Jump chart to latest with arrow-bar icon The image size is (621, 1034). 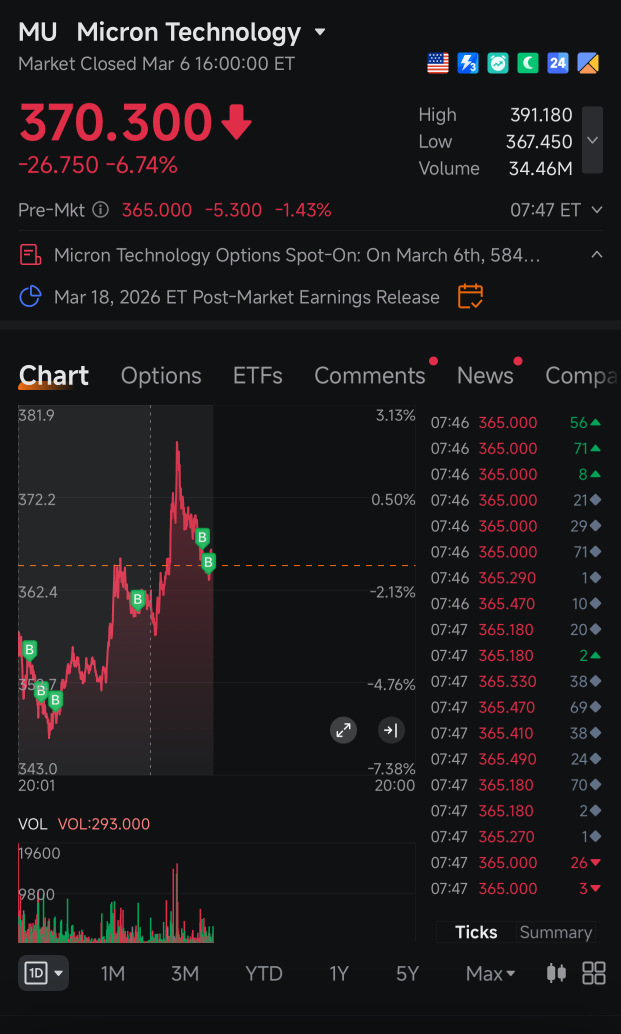391,730
